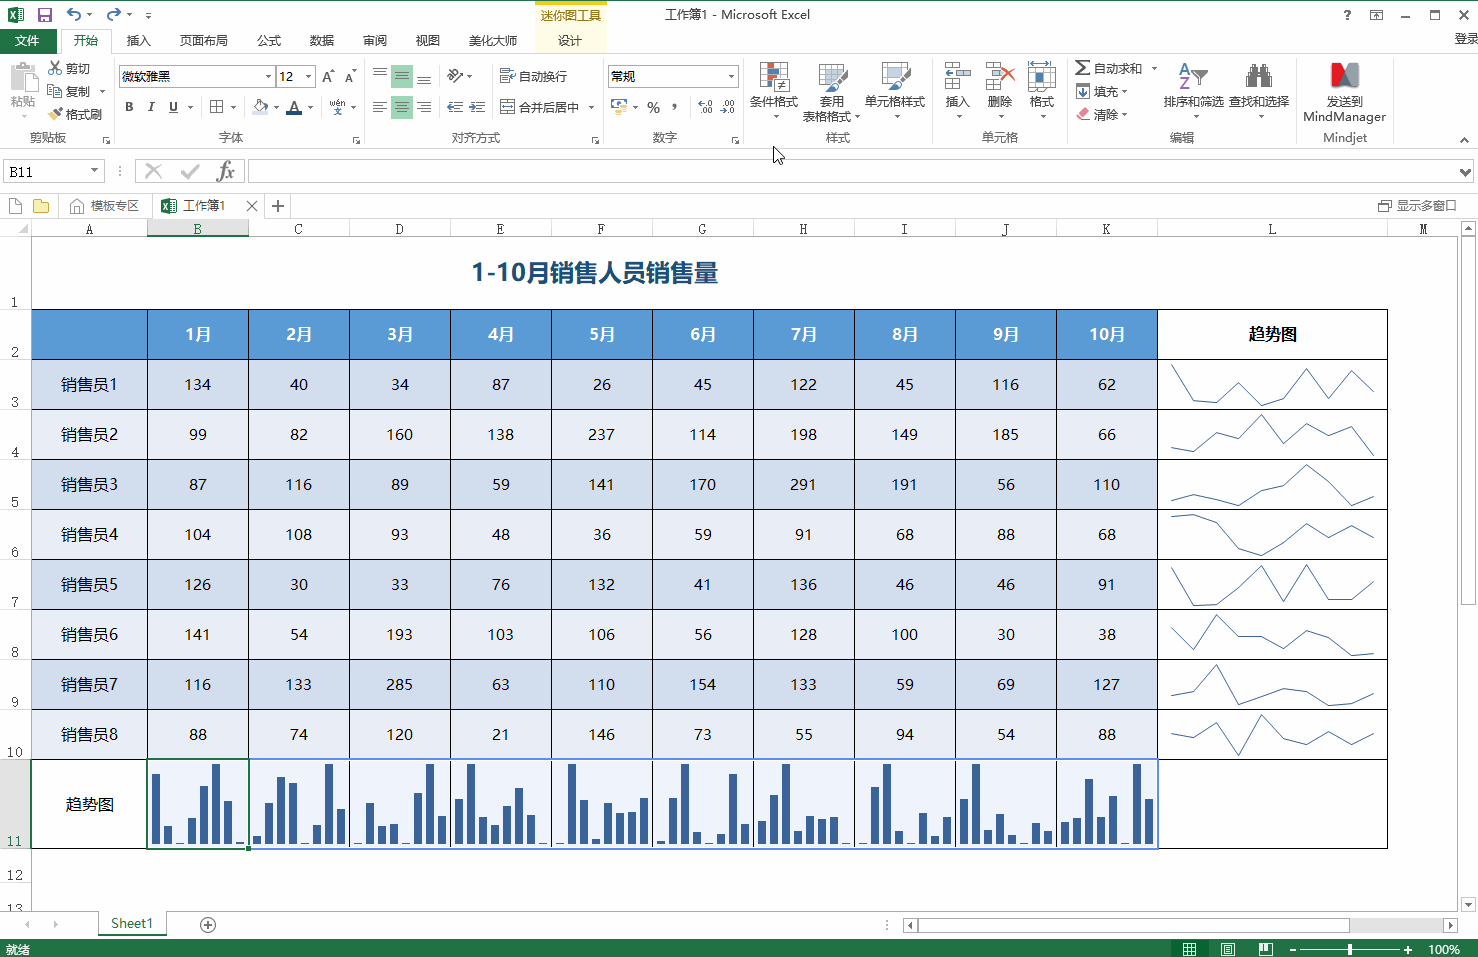Toggle align right
This screenshot has height=957, width=1478.
coord(424,107)
